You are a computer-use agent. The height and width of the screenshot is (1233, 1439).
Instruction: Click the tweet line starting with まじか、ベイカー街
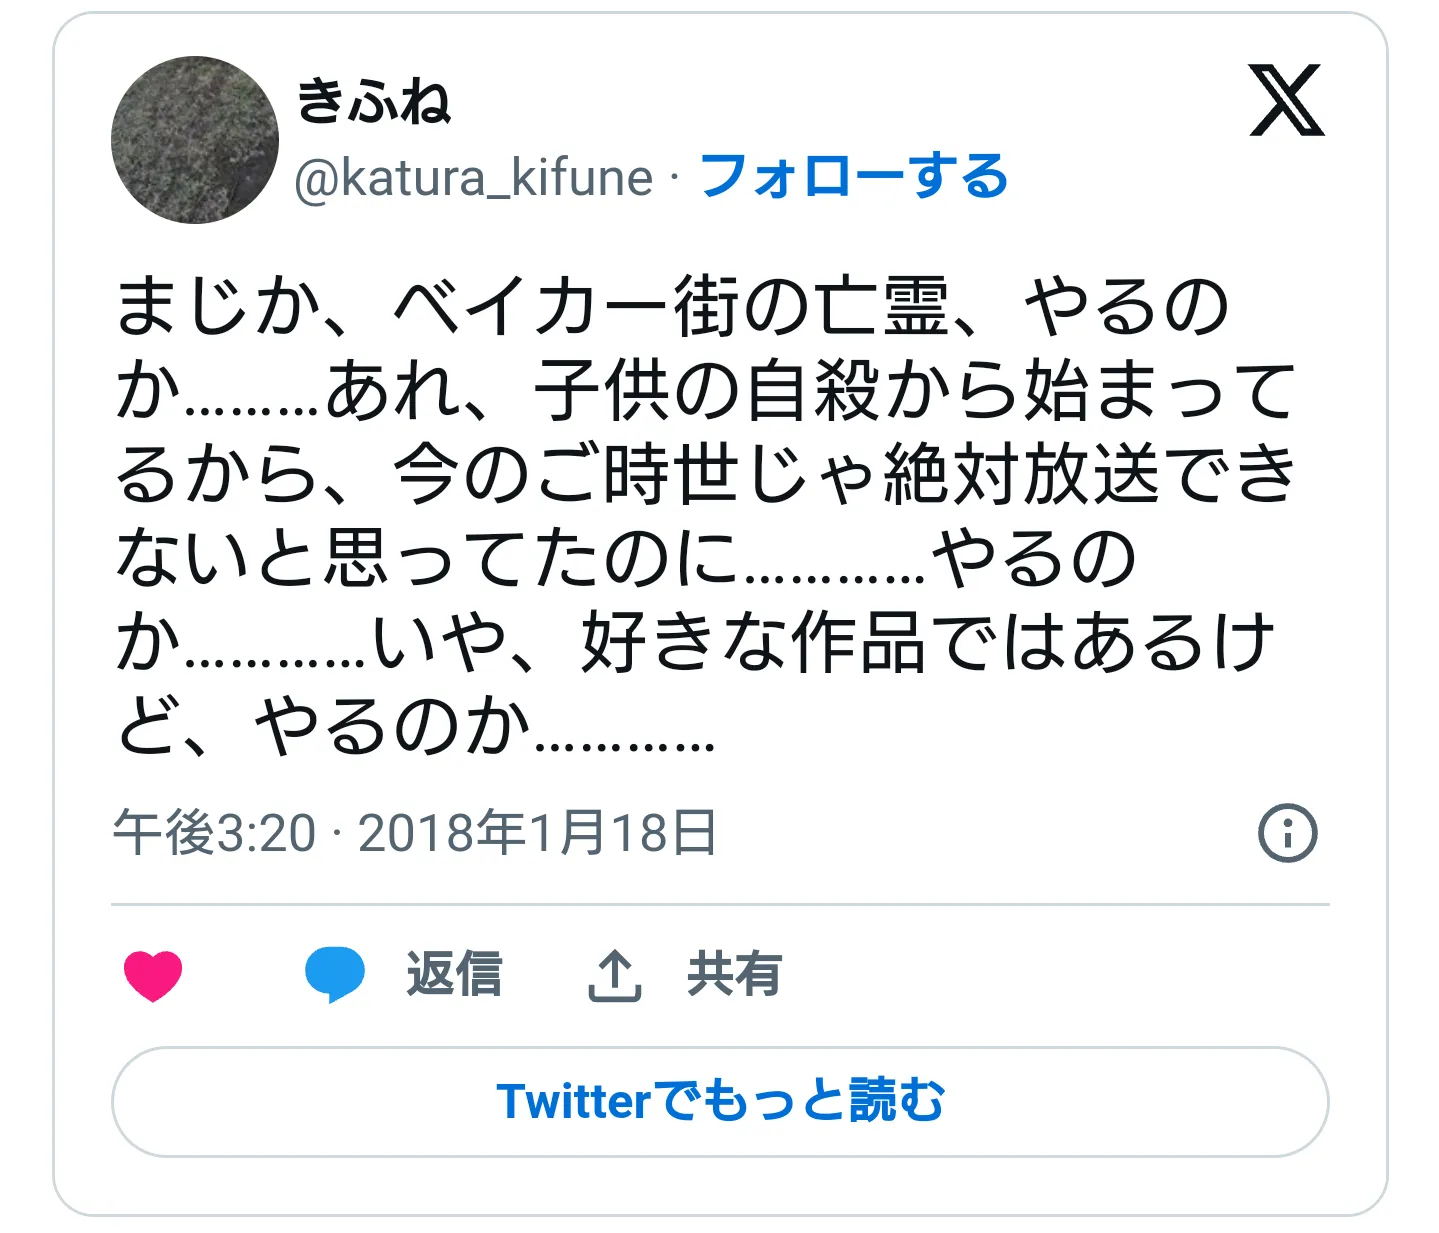(x=671, y=307)
